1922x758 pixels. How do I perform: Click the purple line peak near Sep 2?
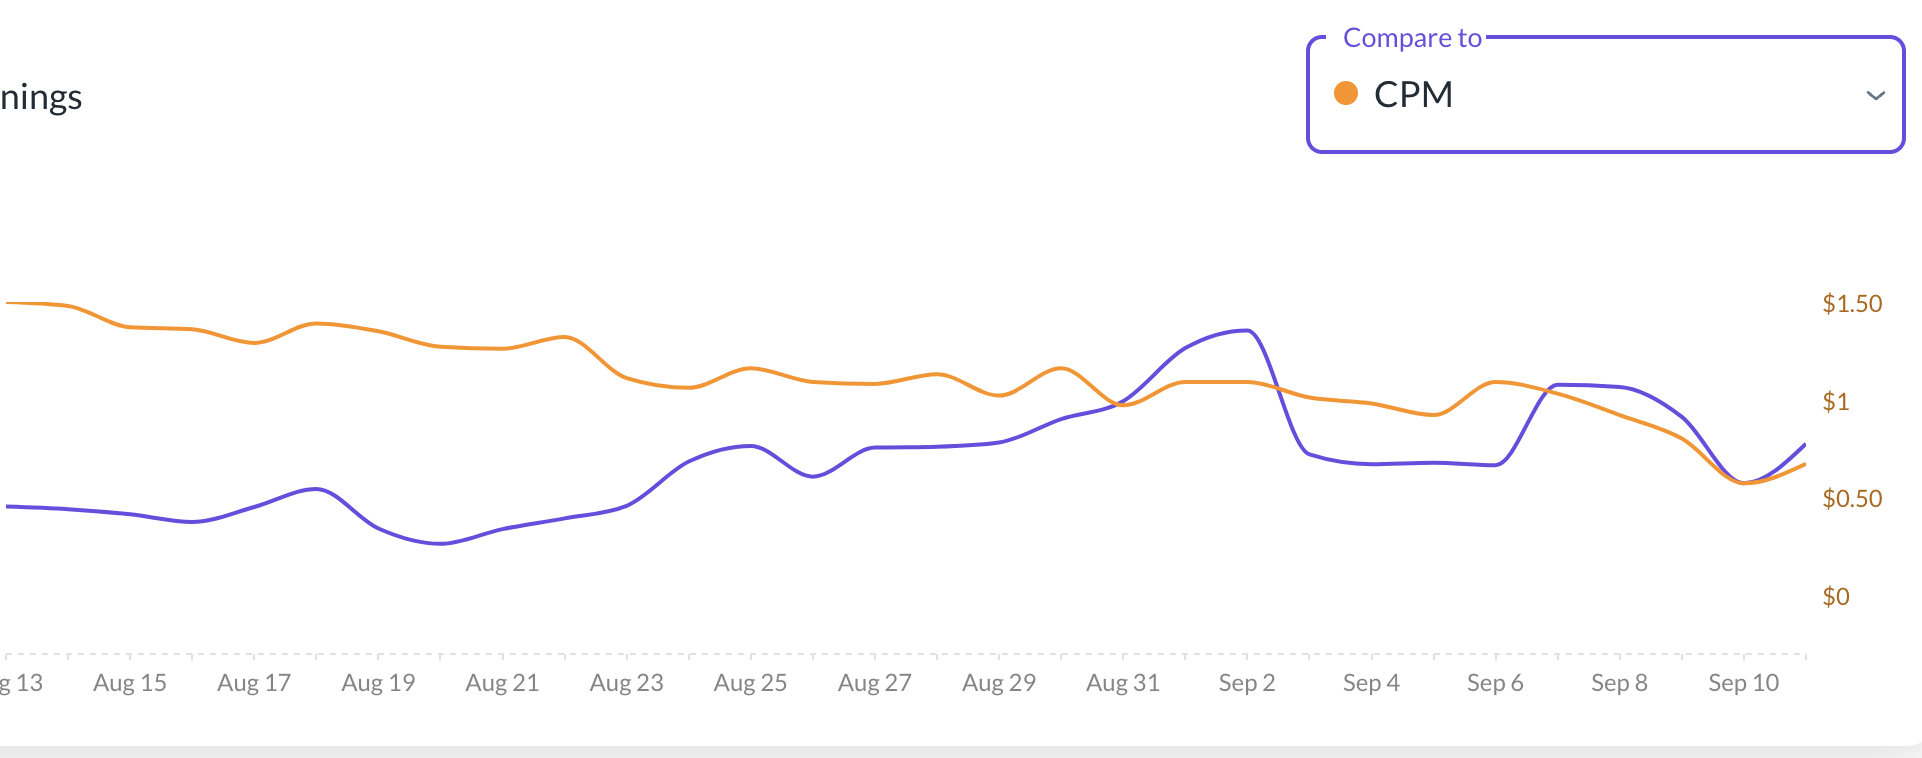pyautogui.click(x=1245, y=331)
